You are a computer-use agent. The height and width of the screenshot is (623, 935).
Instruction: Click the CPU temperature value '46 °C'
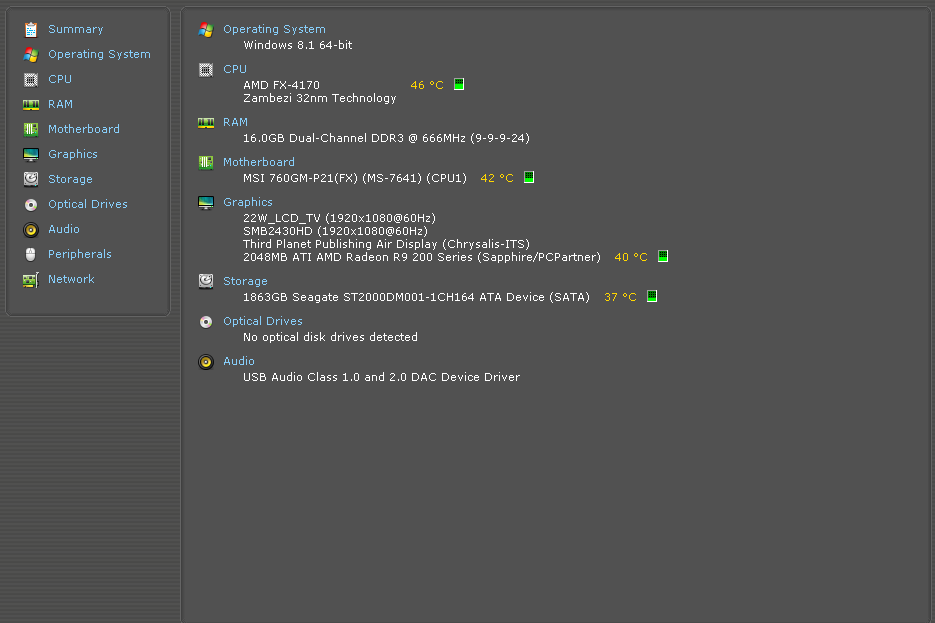[x=427, y=85]
